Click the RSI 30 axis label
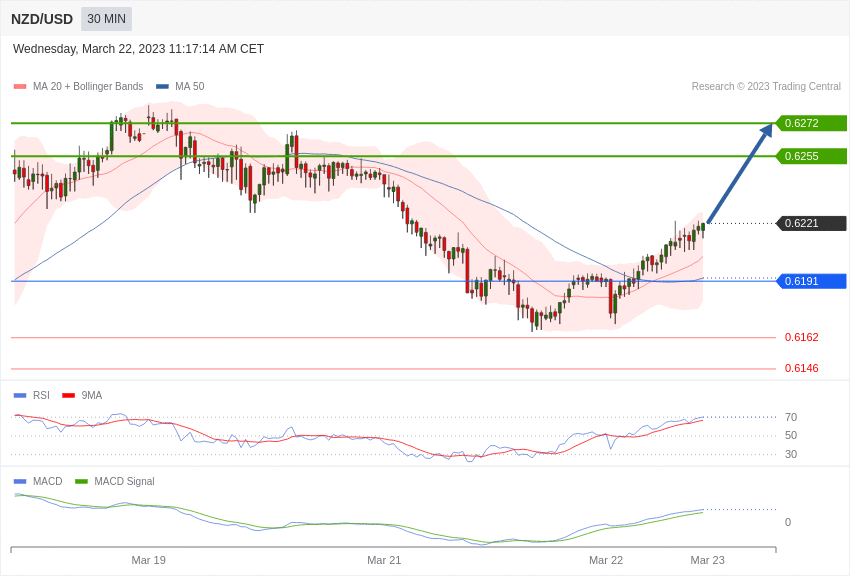850x576 pixels. click(791, 454)
